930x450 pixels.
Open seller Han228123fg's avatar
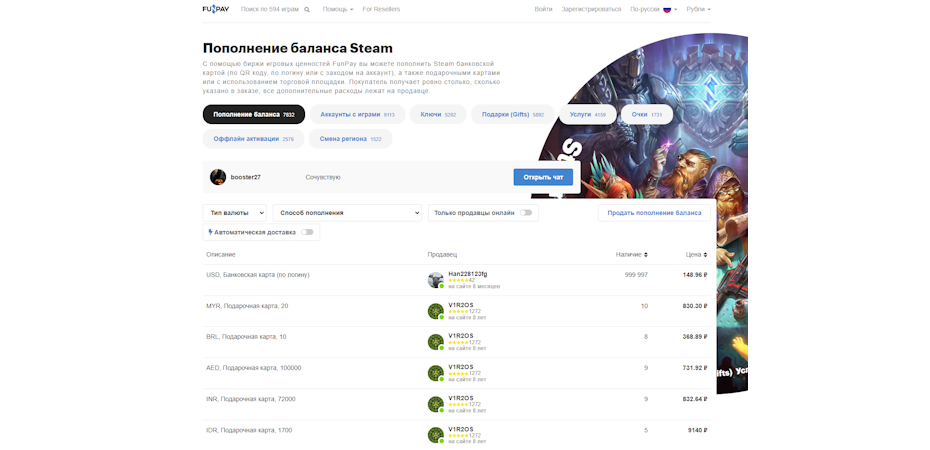(435, 280)
